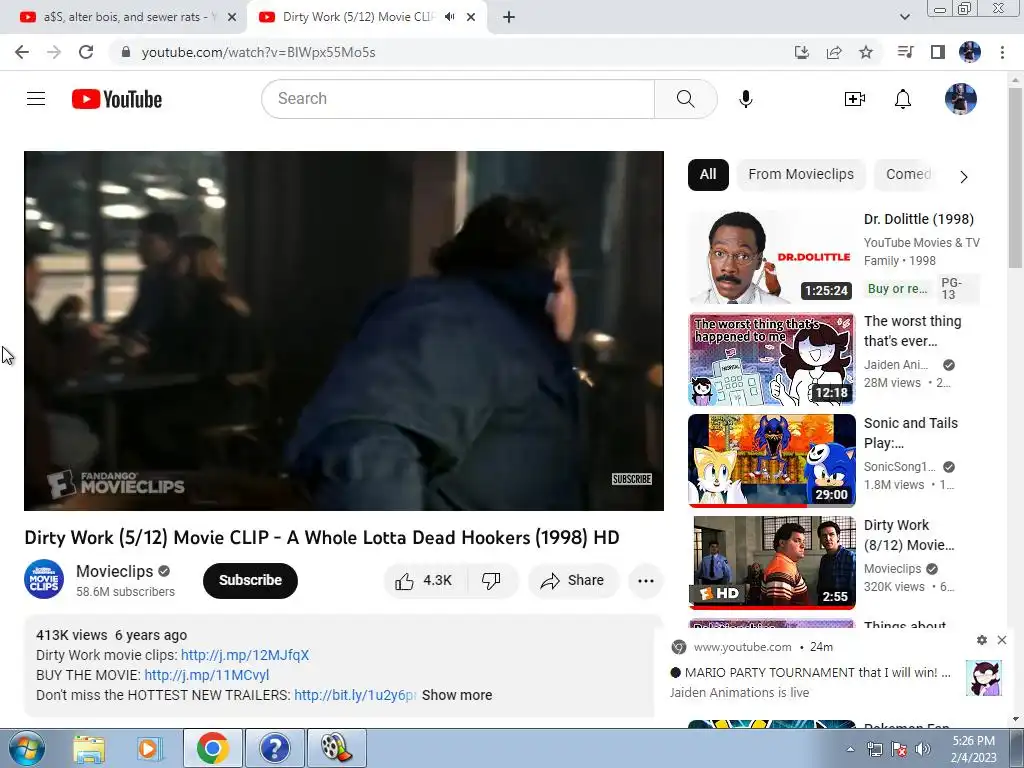Click into the YouTube Search field

coord(458,99)
